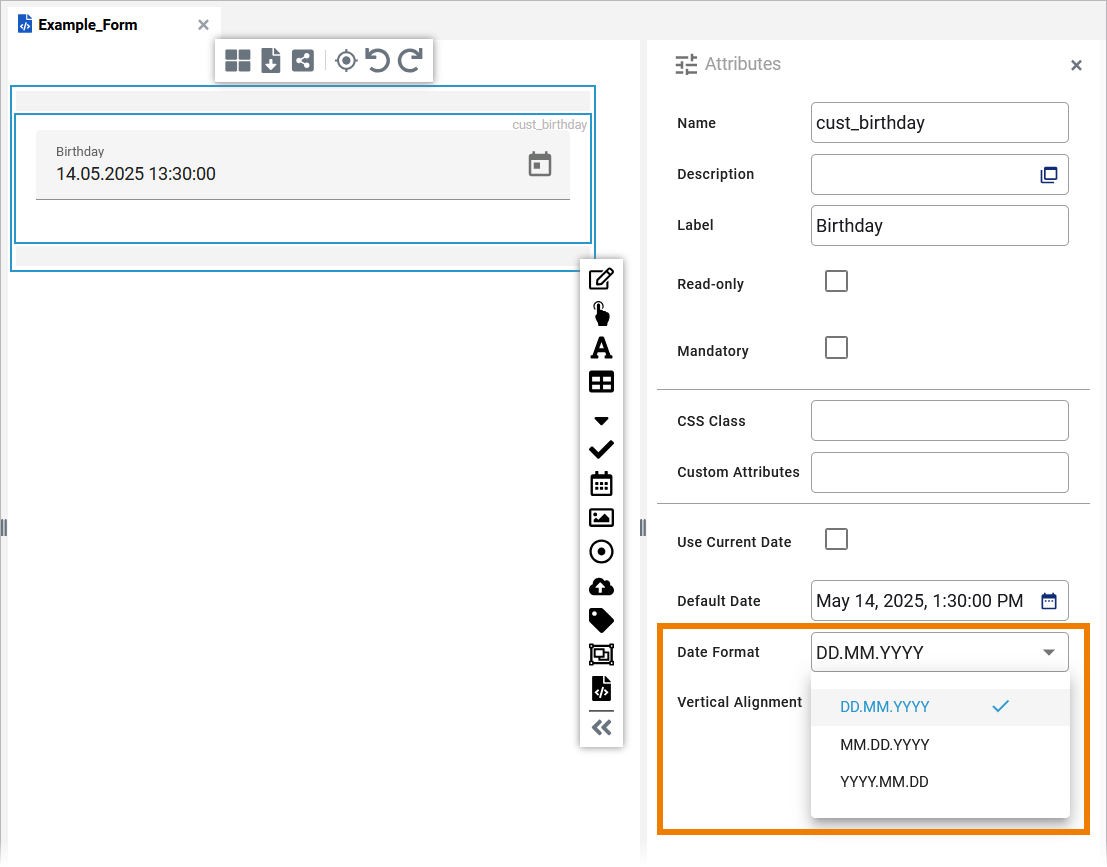Choose YYYY.MM.DD date format option

click(884, 782)
